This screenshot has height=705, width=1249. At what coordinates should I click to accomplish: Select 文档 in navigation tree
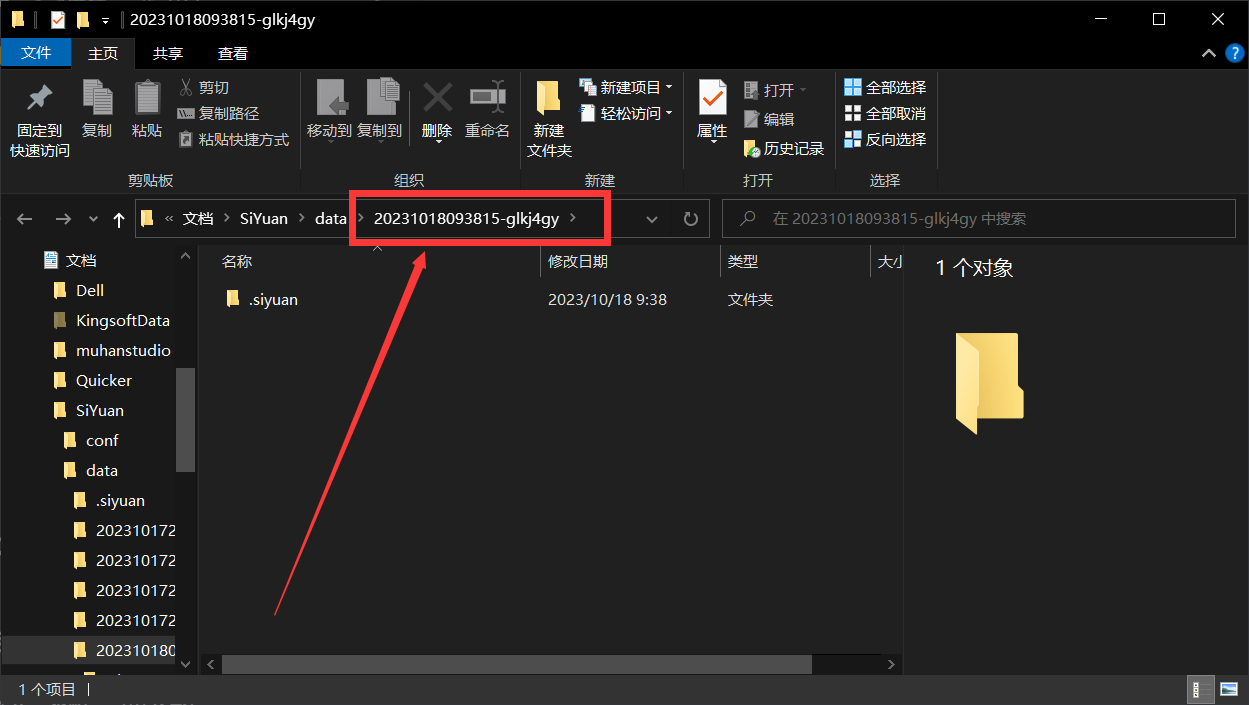[81, 260]
